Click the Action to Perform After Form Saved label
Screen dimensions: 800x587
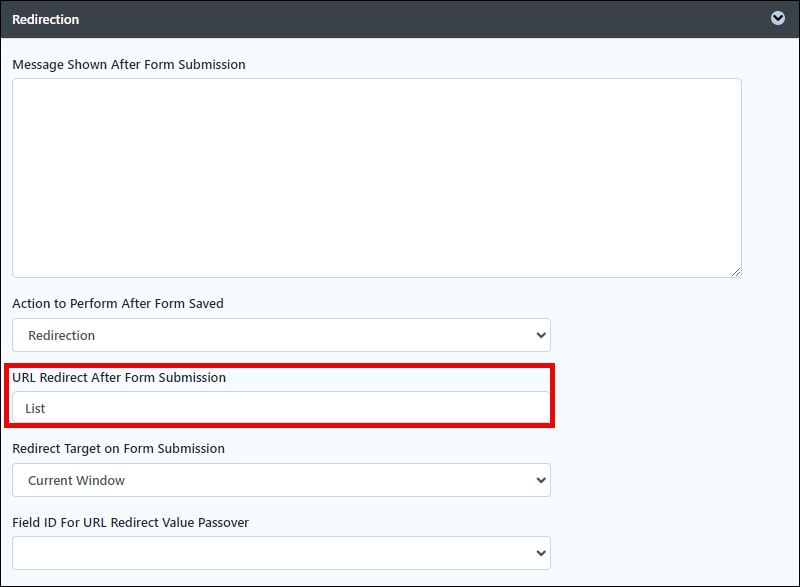pos(118,303)
